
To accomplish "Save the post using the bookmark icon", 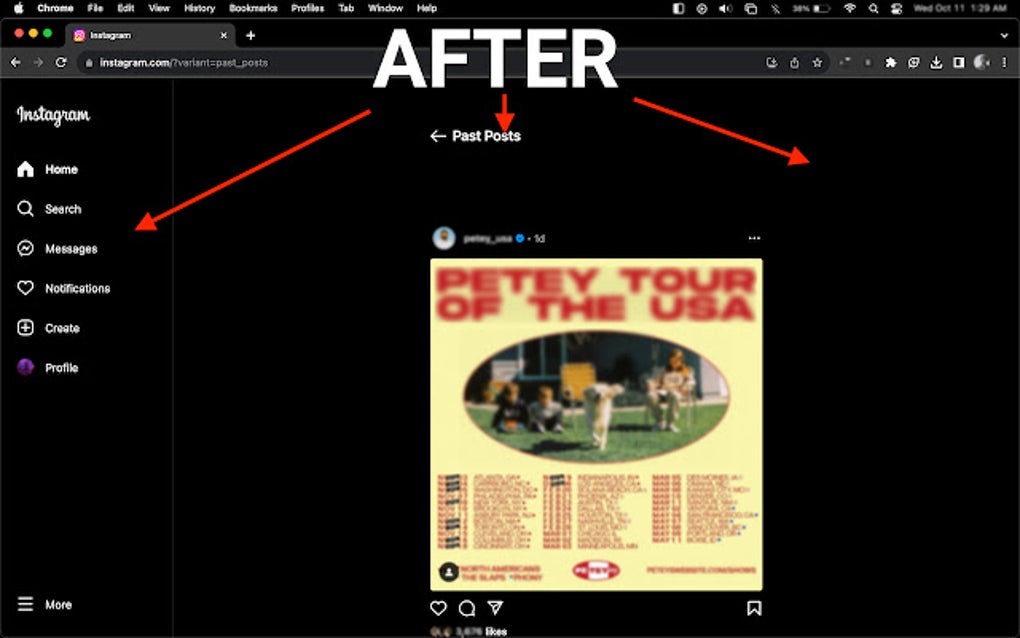I will [755, 608].
